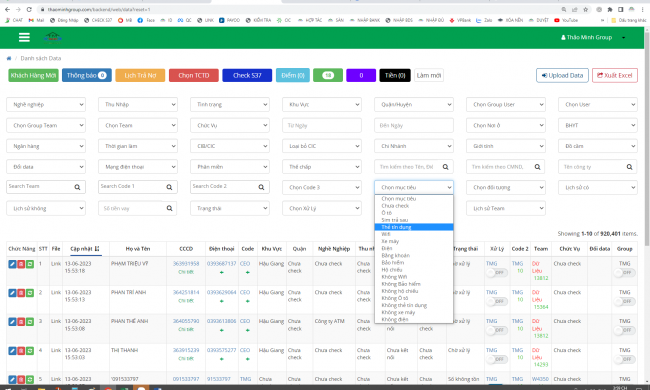The width and height of the screenshot is (650, 390).
Task: Delete PHAN TRÍ ANH row with red icon
Action: (21, 293)
